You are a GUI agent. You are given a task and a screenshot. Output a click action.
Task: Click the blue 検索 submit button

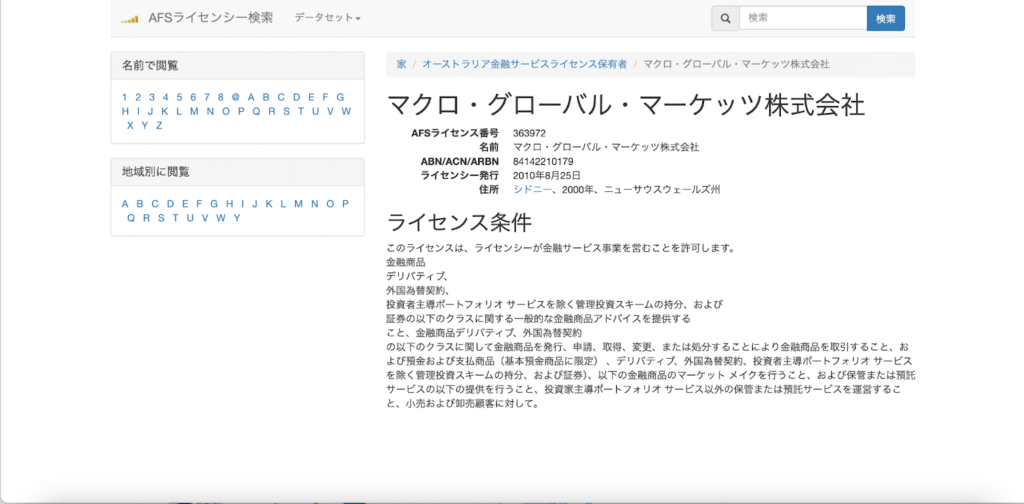(886, 18)
